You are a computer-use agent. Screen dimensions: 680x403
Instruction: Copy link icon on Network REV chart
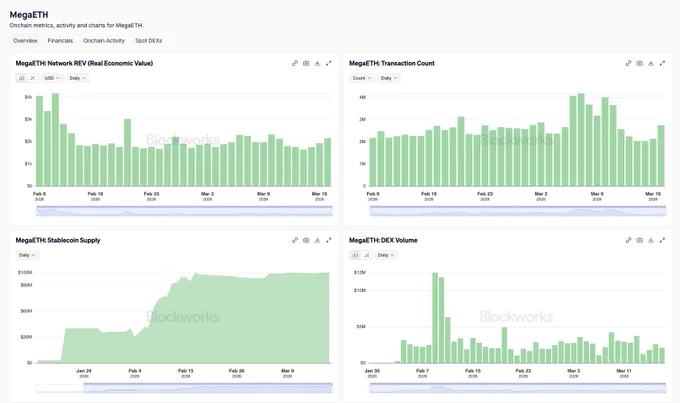[295, 63]
